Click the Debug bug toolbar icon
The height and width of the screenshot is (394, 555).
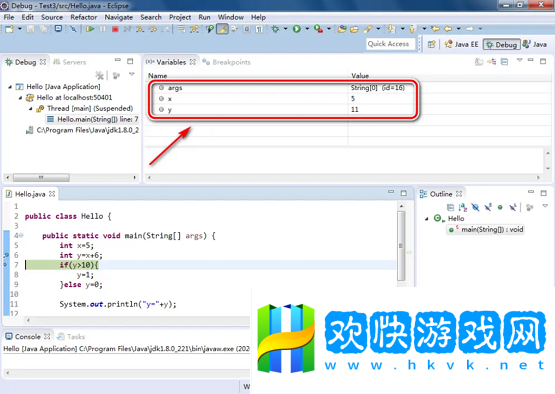(x=275, y=29)
